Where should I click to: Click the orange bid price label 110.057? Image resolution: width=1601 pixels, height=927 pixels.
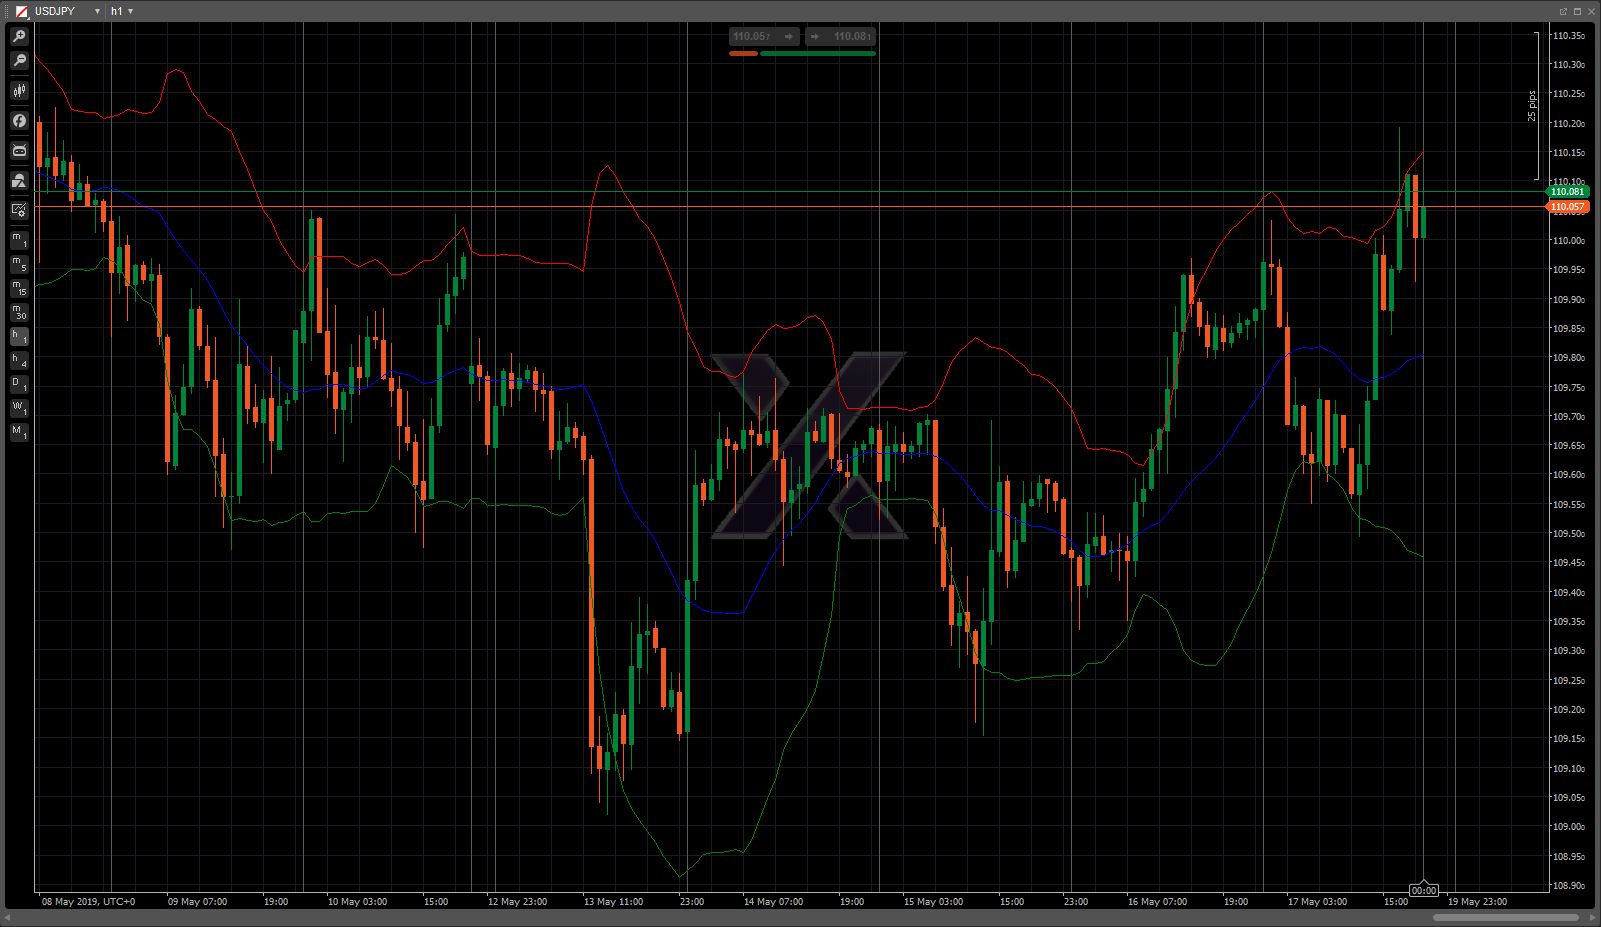tap(1567, 207)
